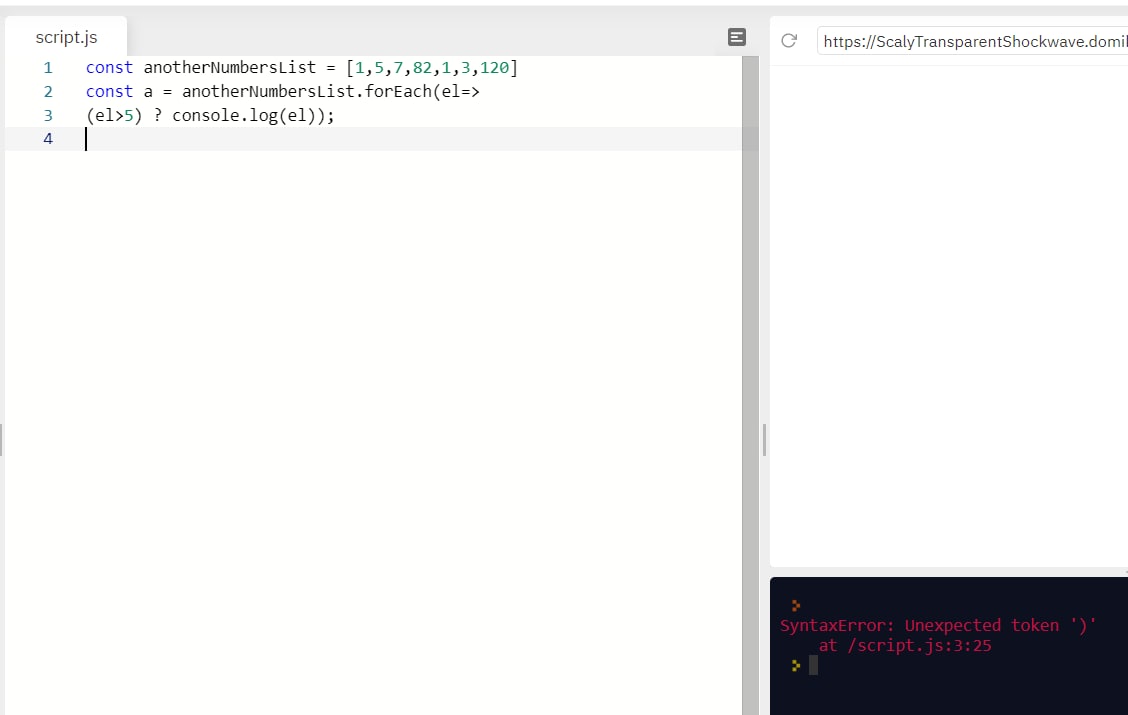Click the 'at /script.js:3:25' stack line

[x=905, y=645]
